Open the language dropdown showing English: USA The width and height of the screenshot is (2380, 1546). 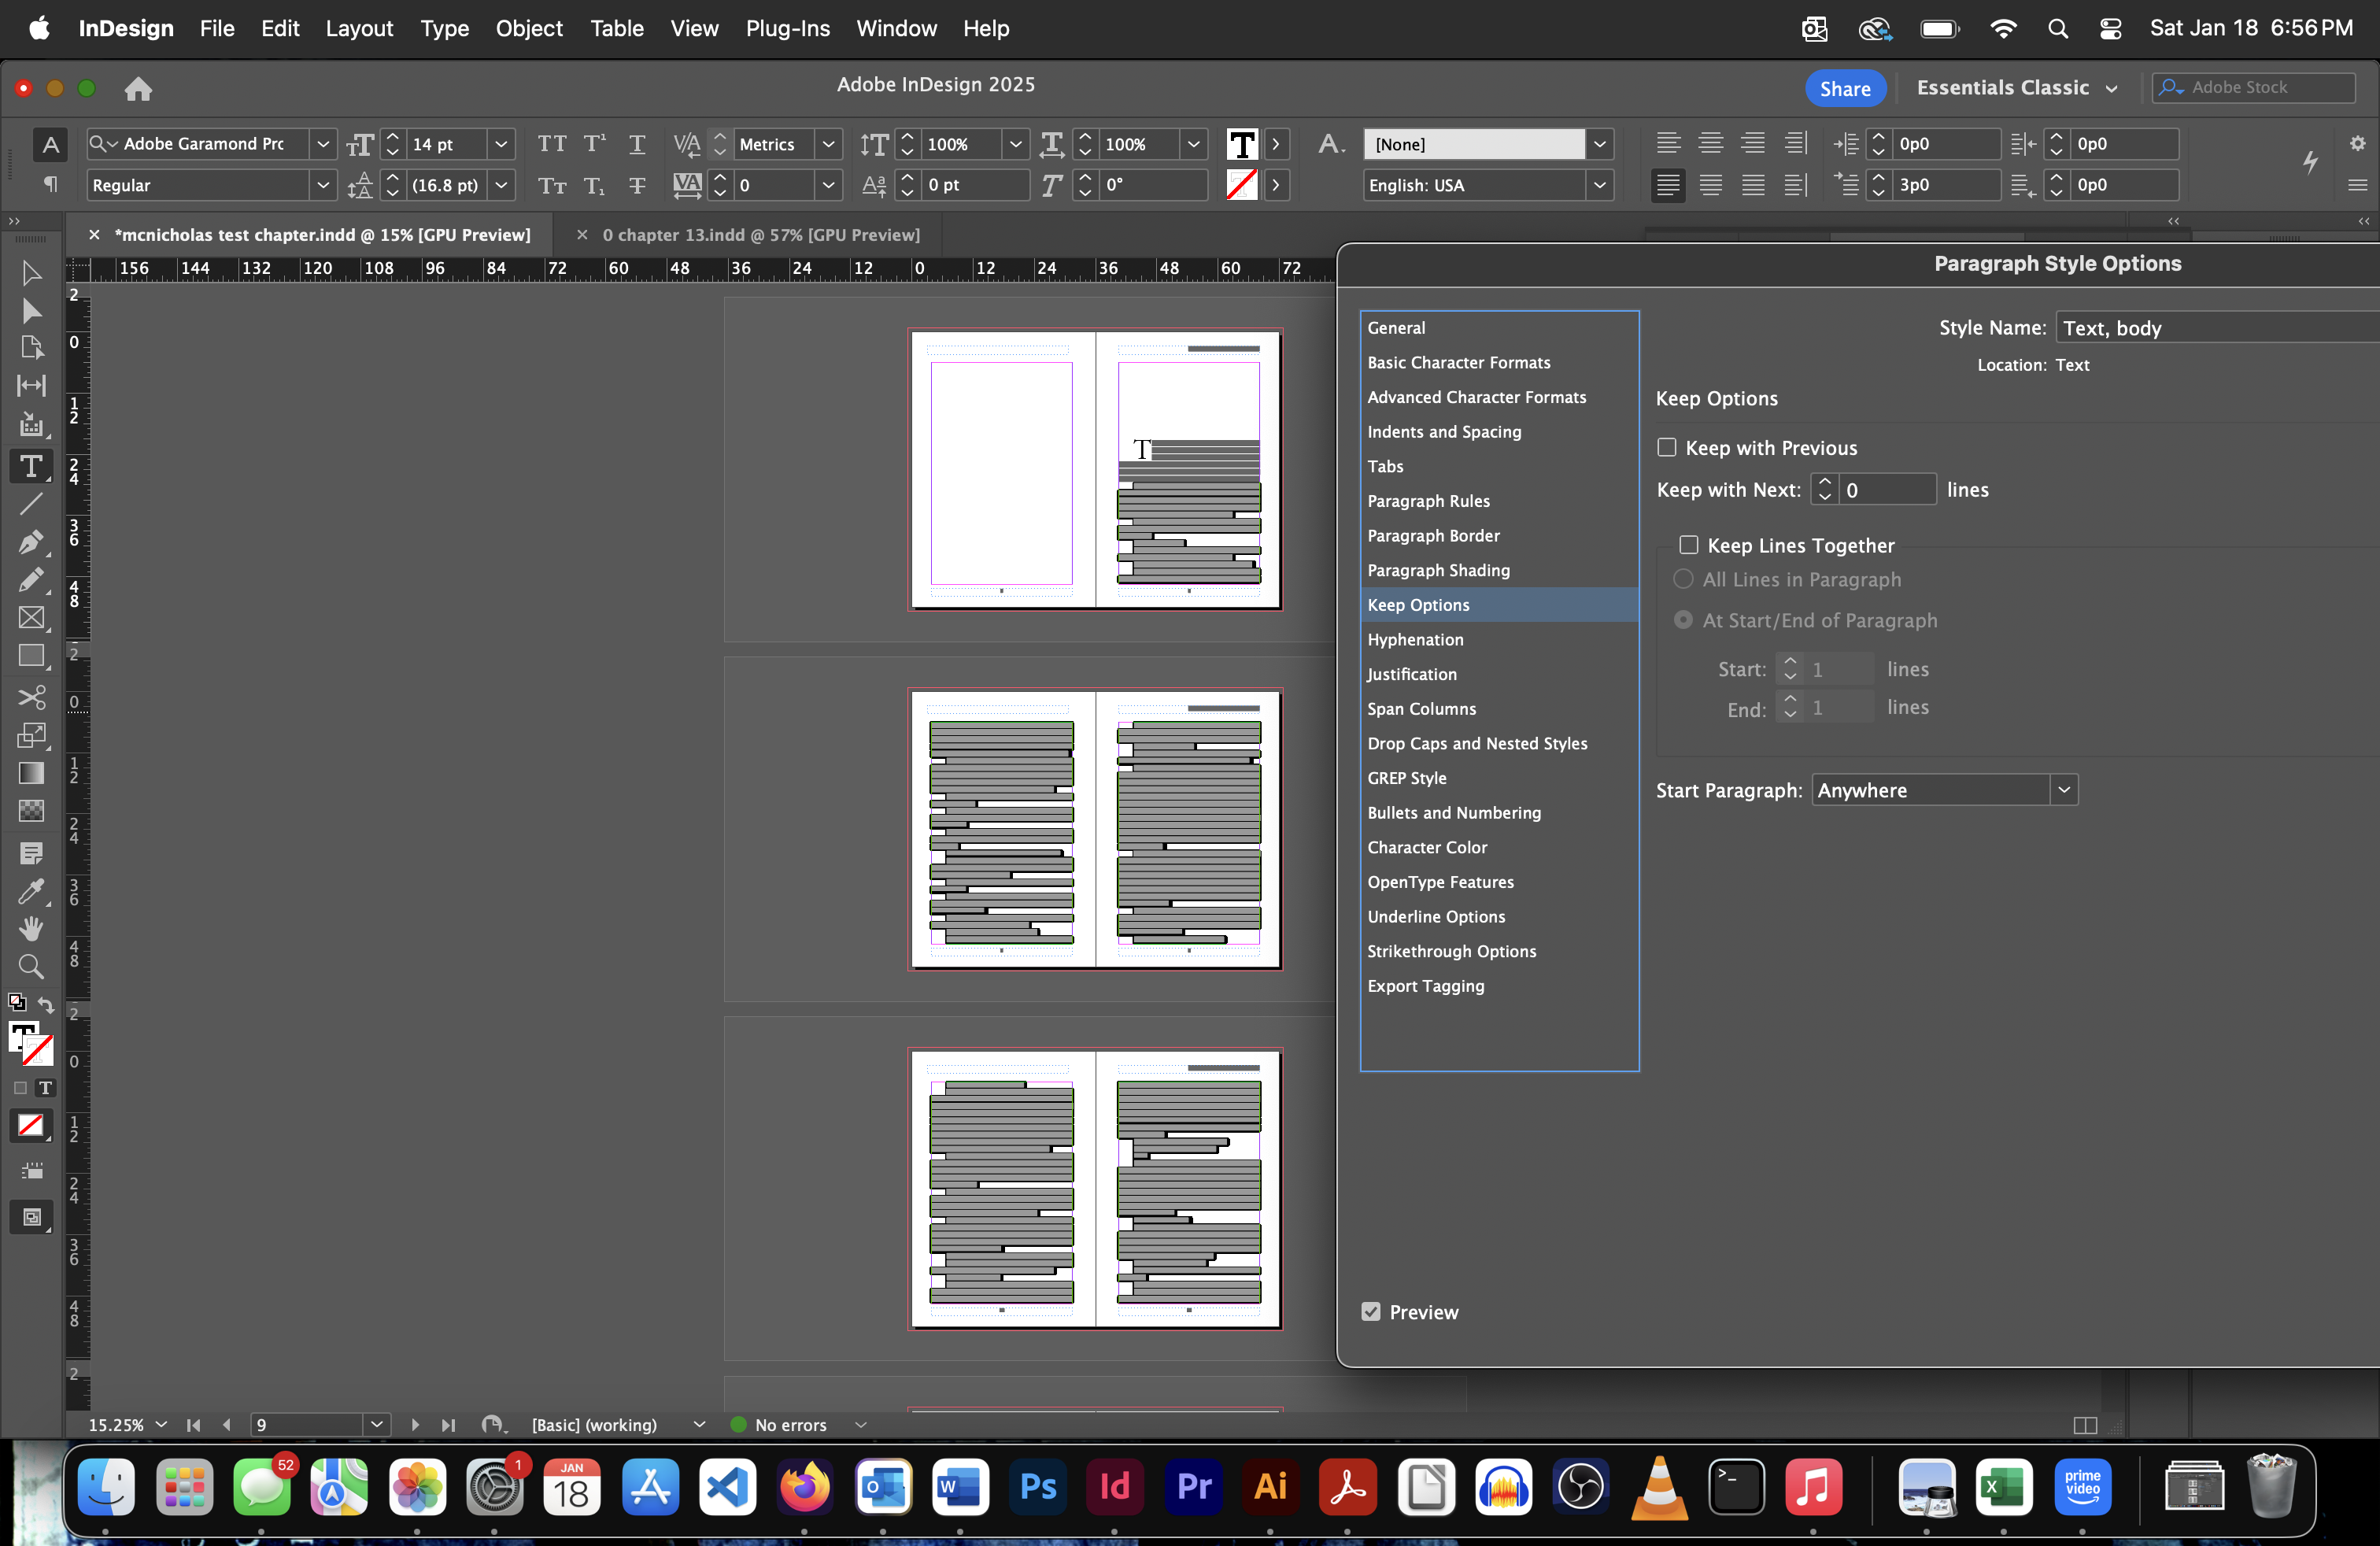1599,185
